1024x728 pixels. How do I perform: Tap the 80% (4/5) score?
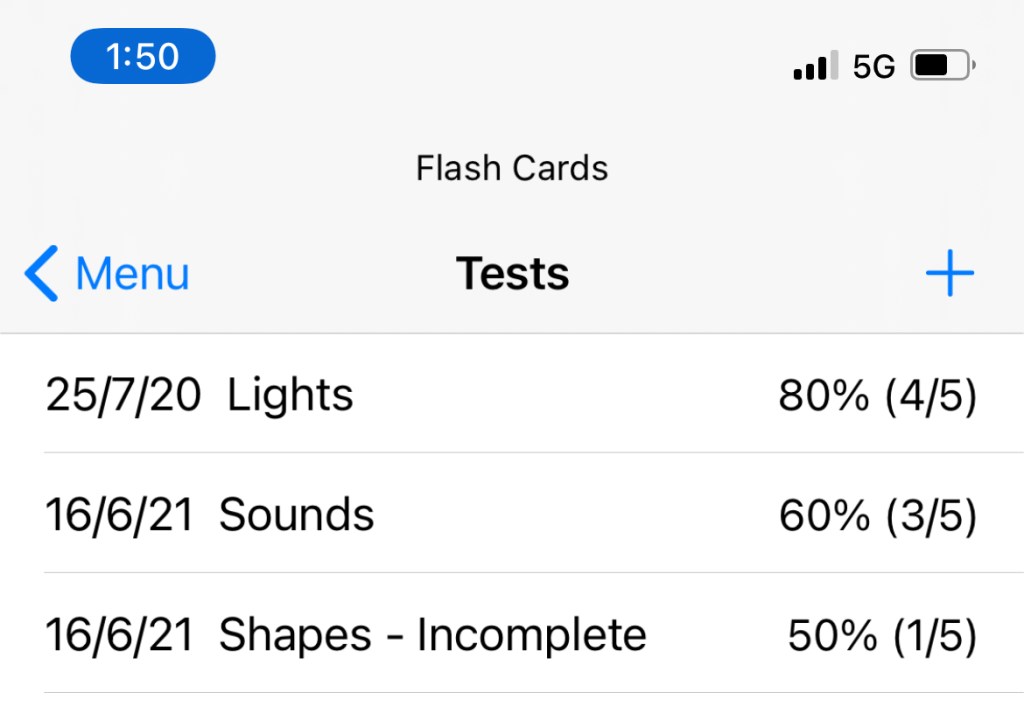(x=876, y=397)
